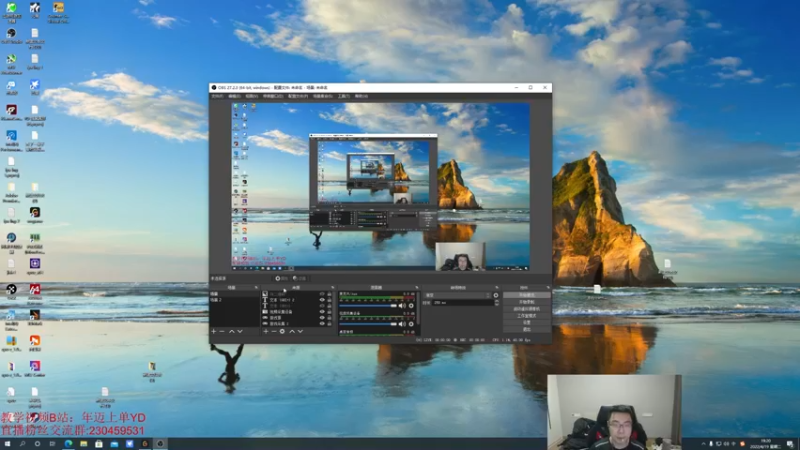This screenshot has width=800, height=450.
Task: Pop out the 来源 dock panel
Action: [333, 287]
